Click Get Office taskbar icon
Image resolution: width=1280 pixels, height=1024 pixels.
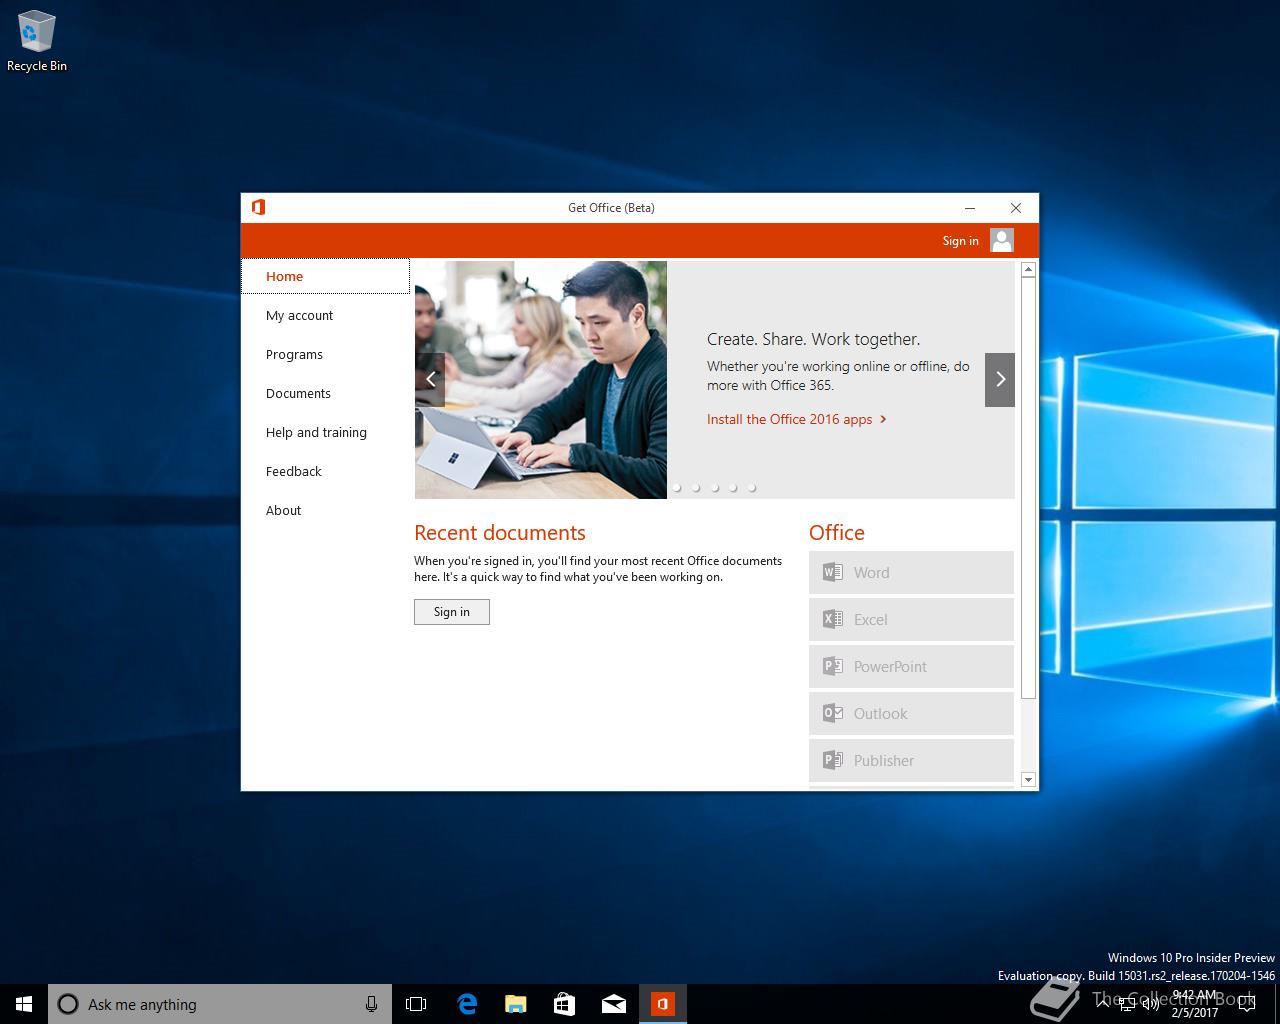click(x=662, y=1004)
